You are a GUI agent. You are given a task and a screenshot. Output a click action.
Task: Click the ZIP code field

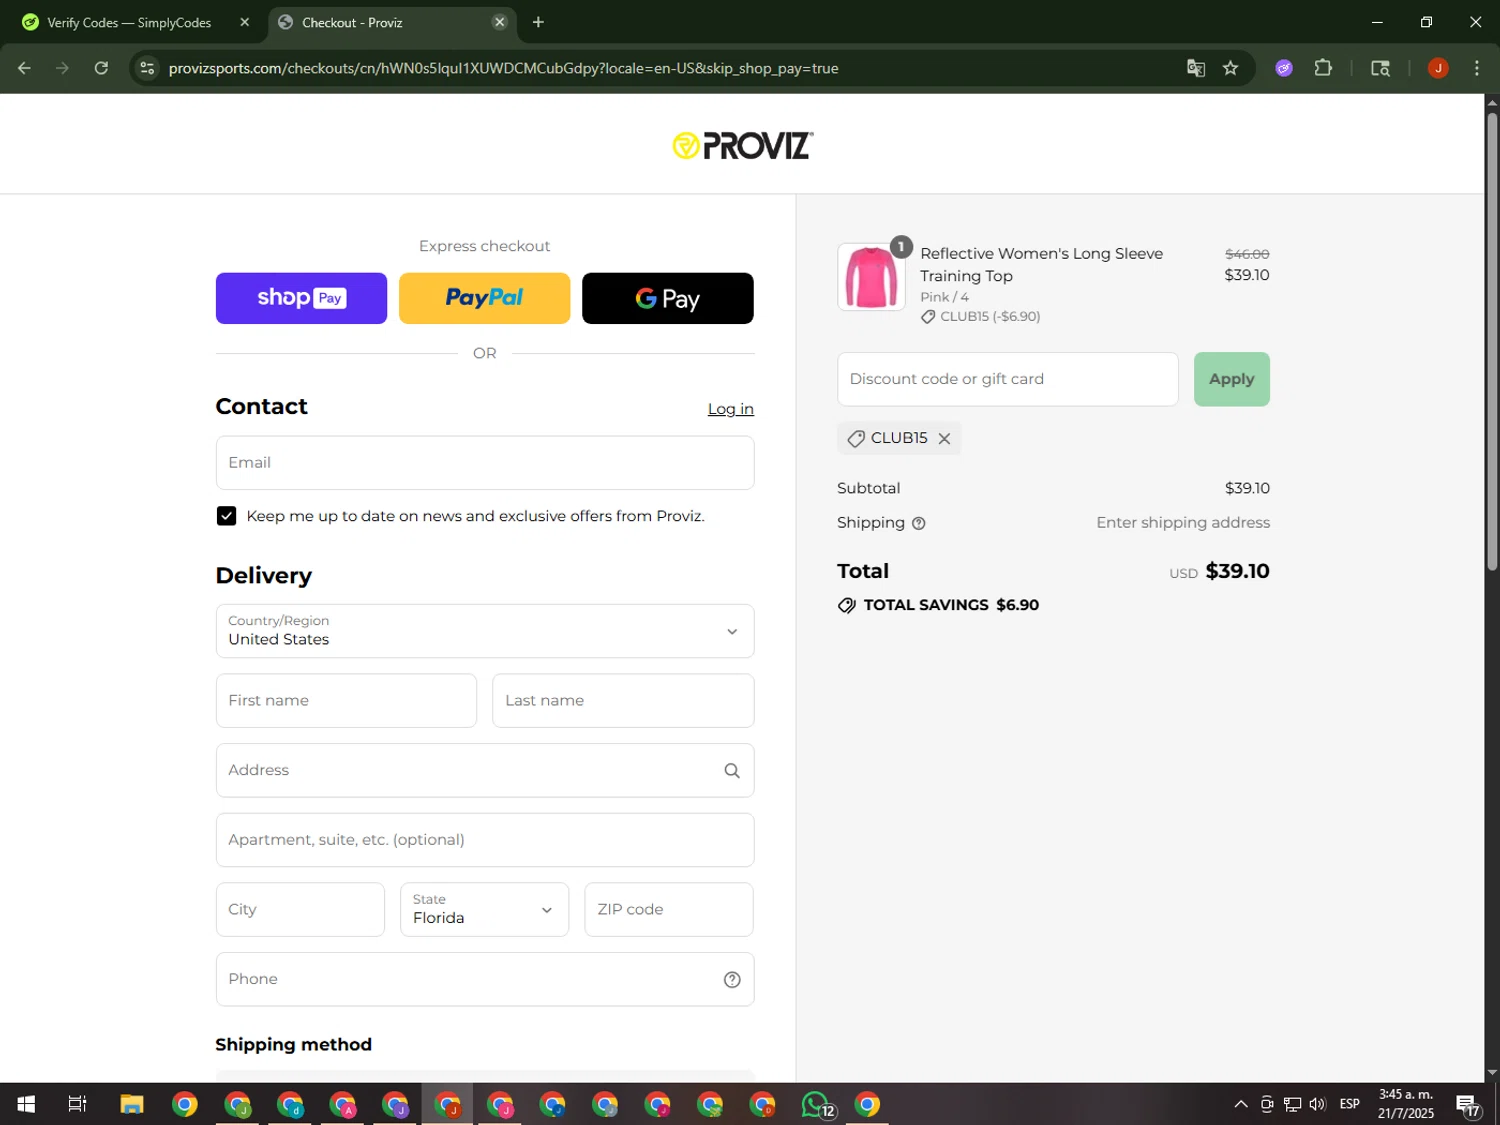click(x=669, y=910)
